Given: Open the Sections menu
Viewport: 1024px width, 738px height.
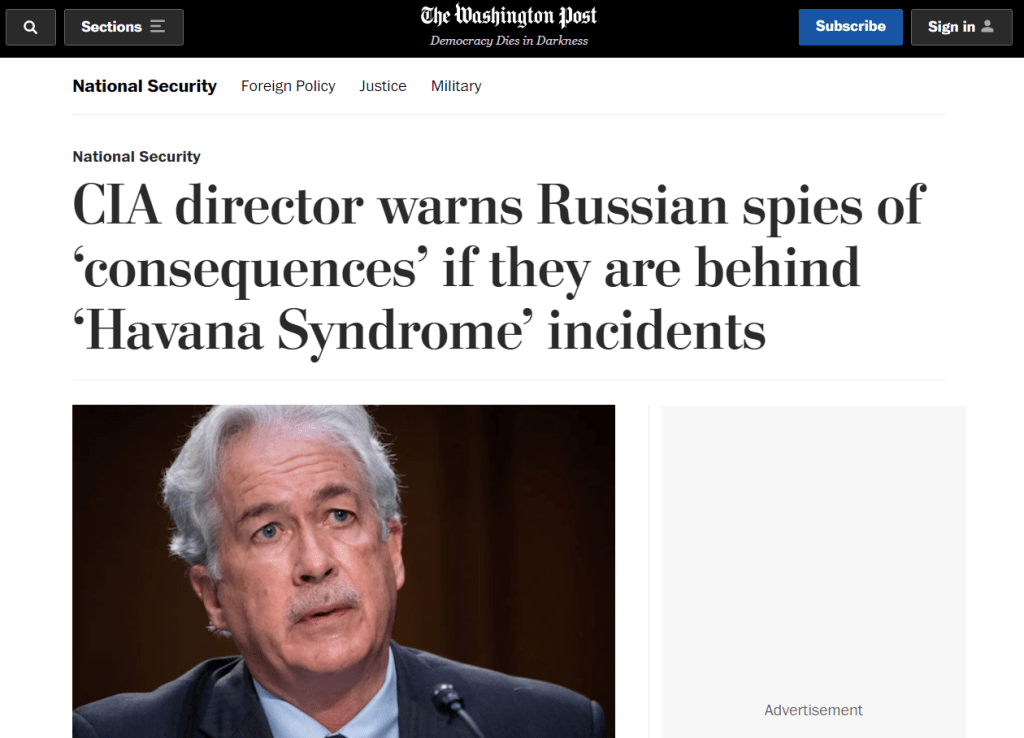Looking at the screenshot, I should (x=123, y=27).
